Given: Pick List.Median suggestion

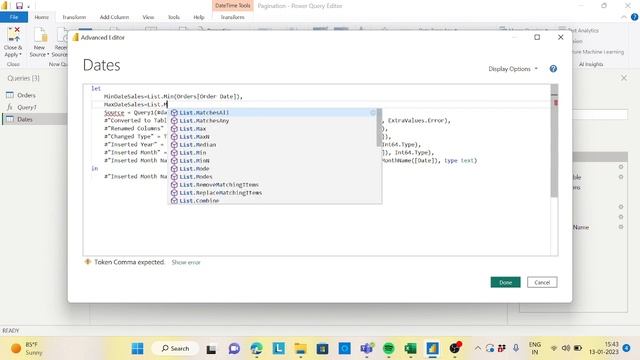Looking at the screenshot, I should point(272,144).
